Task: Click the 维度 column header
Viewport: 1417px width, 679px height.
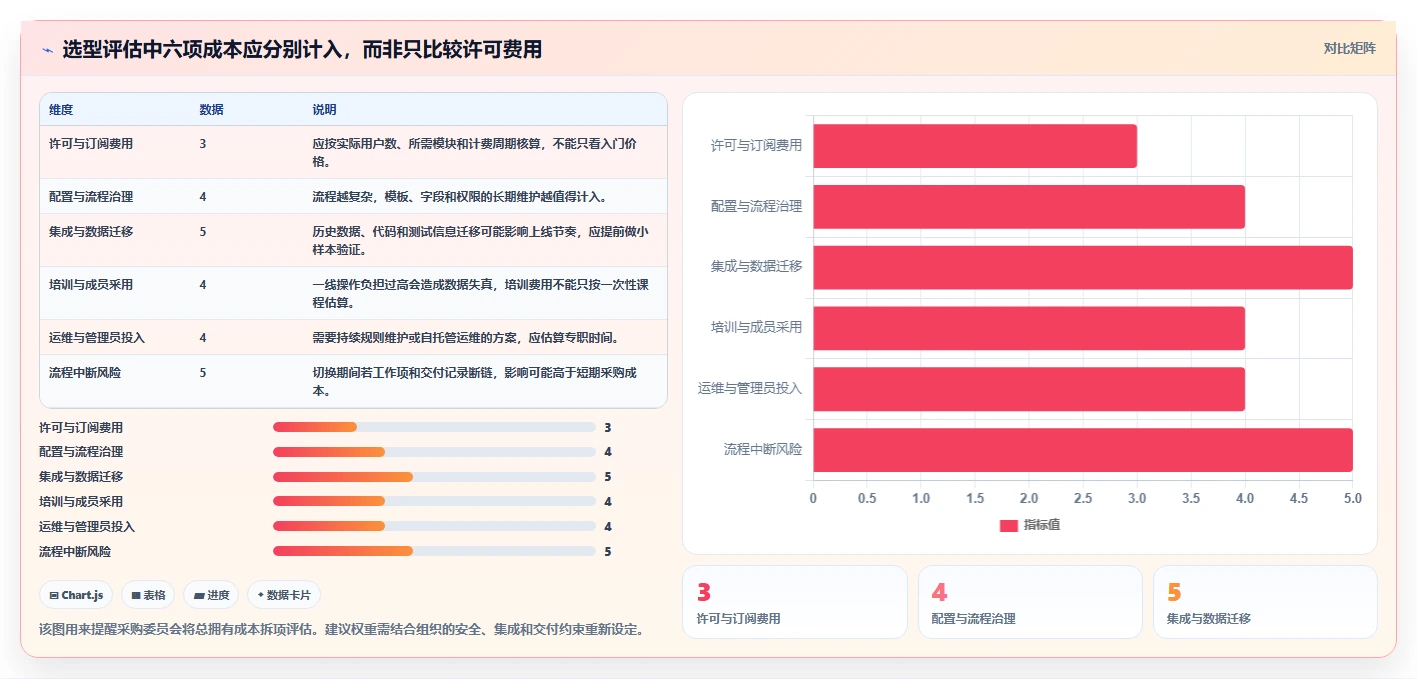Action: 61,110
